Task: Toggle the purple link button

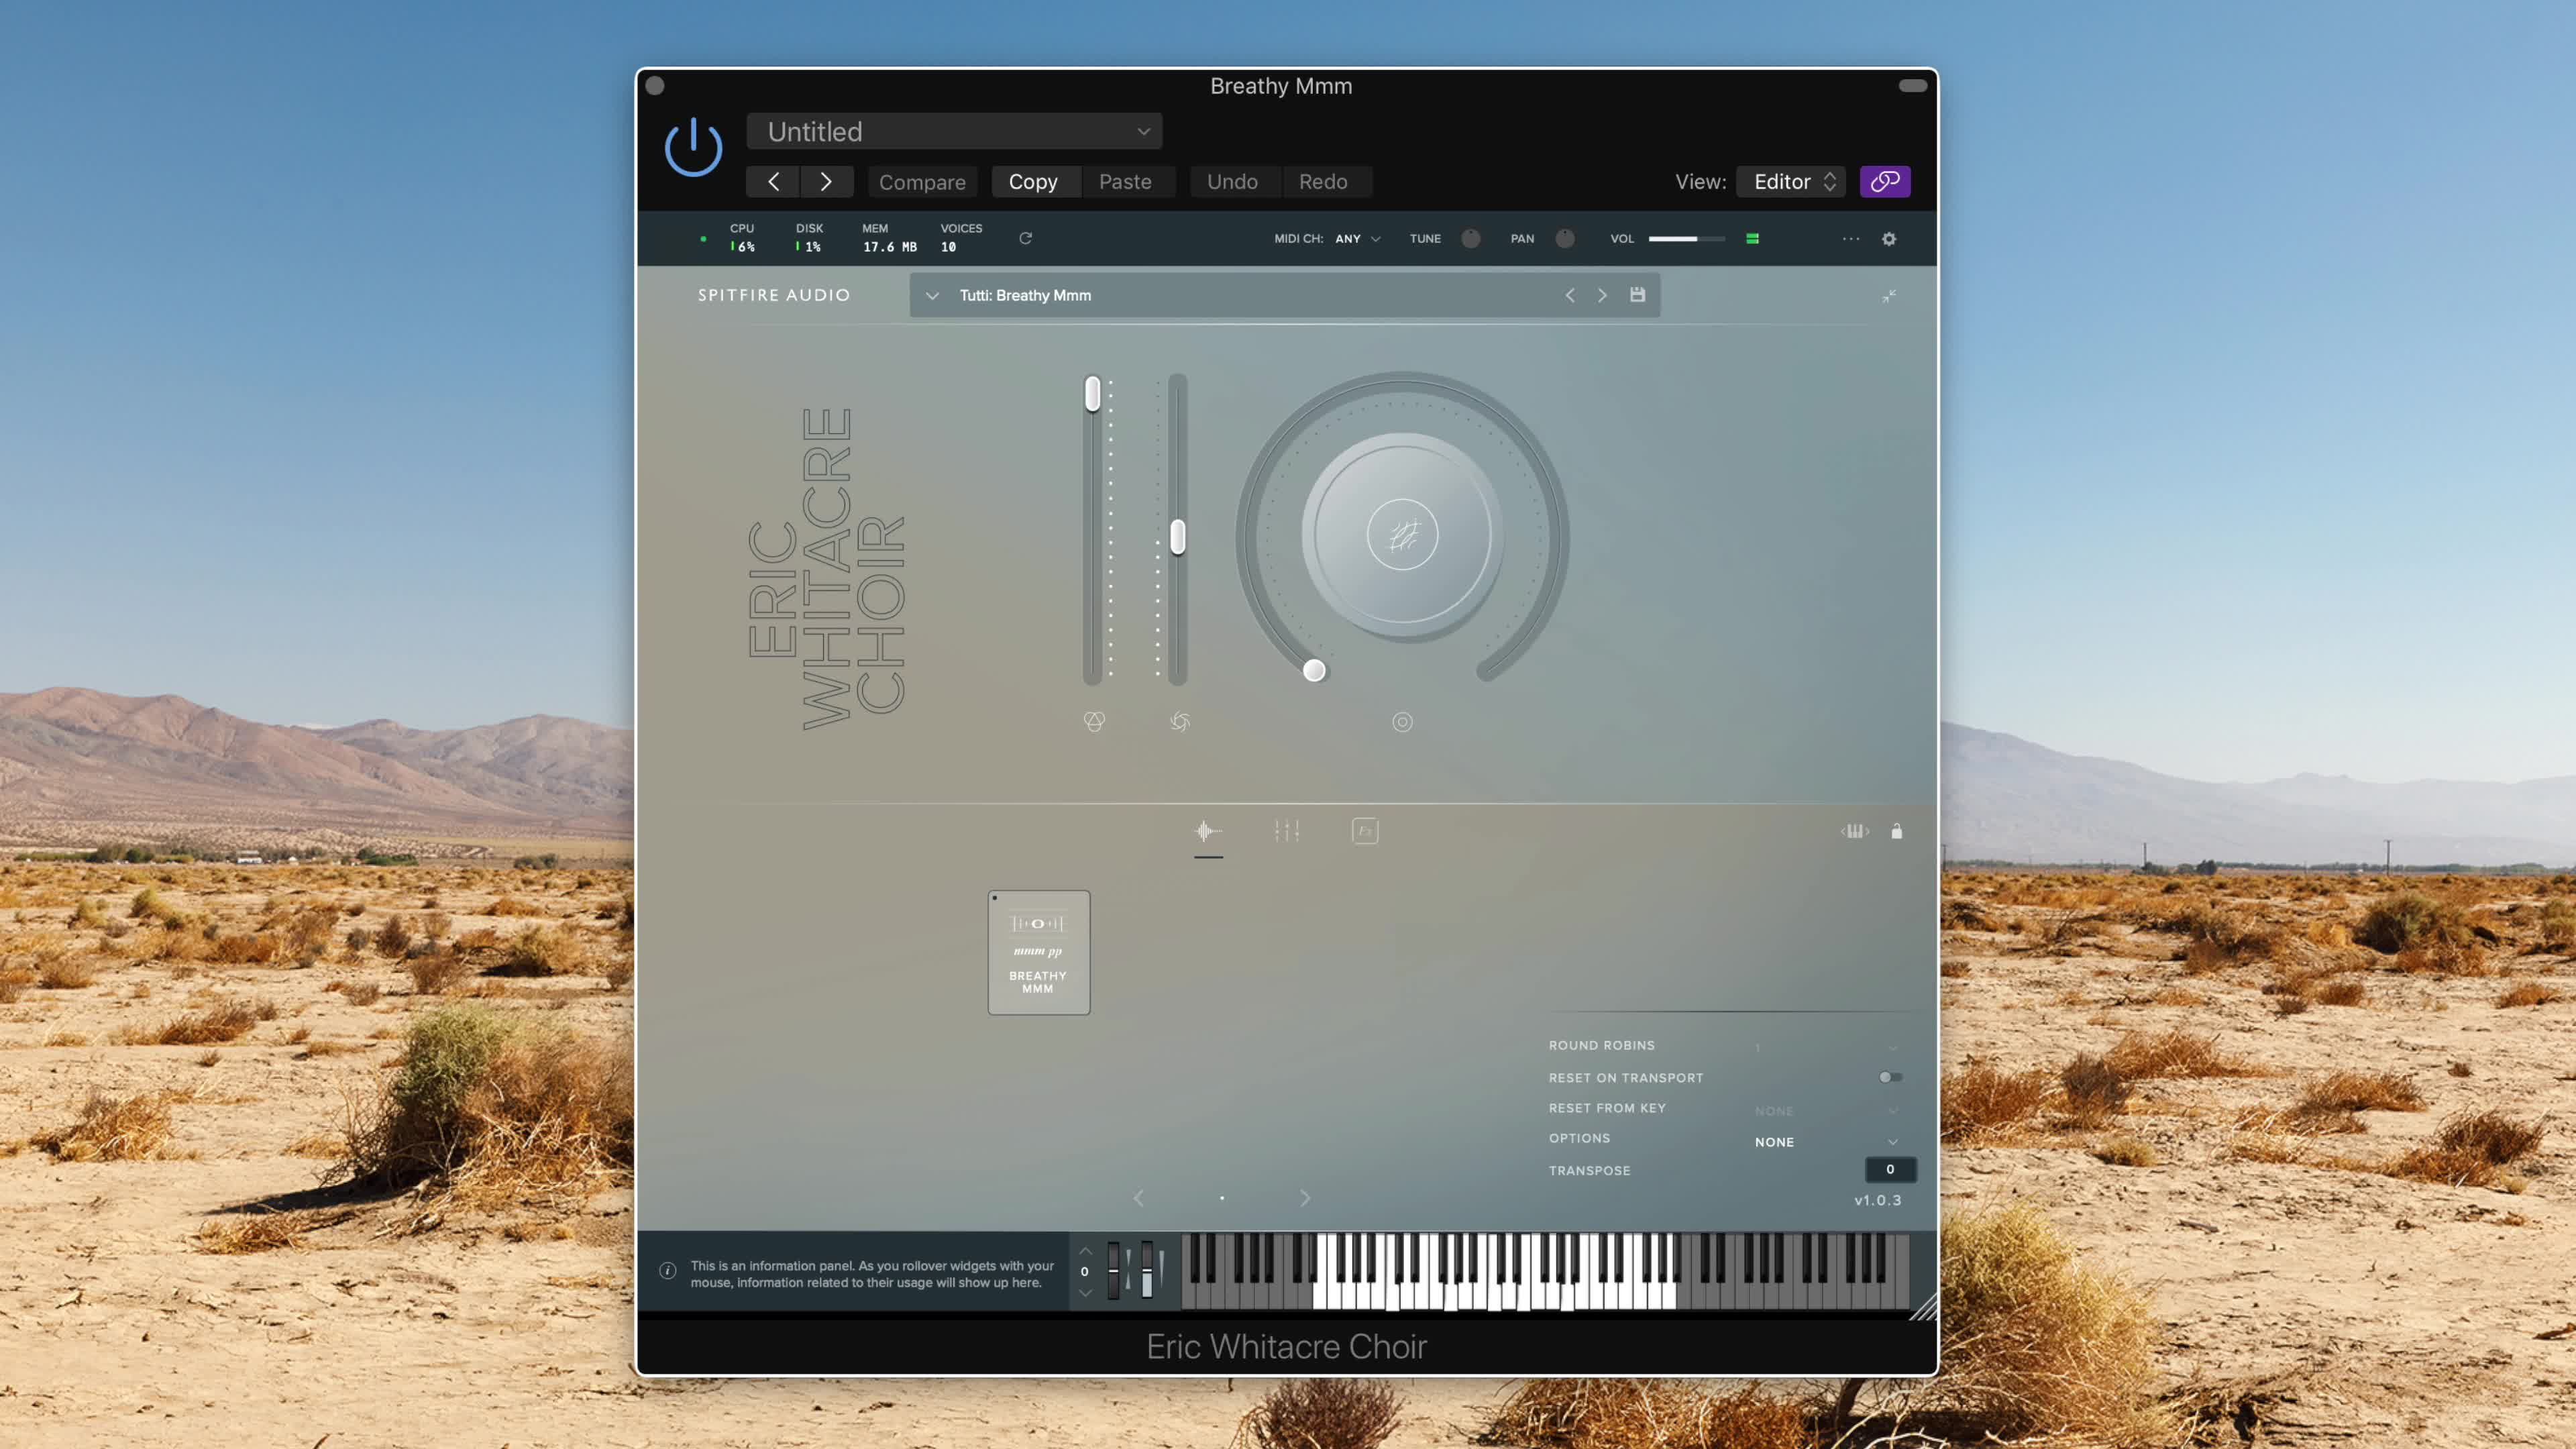Action: point(1885,182)
